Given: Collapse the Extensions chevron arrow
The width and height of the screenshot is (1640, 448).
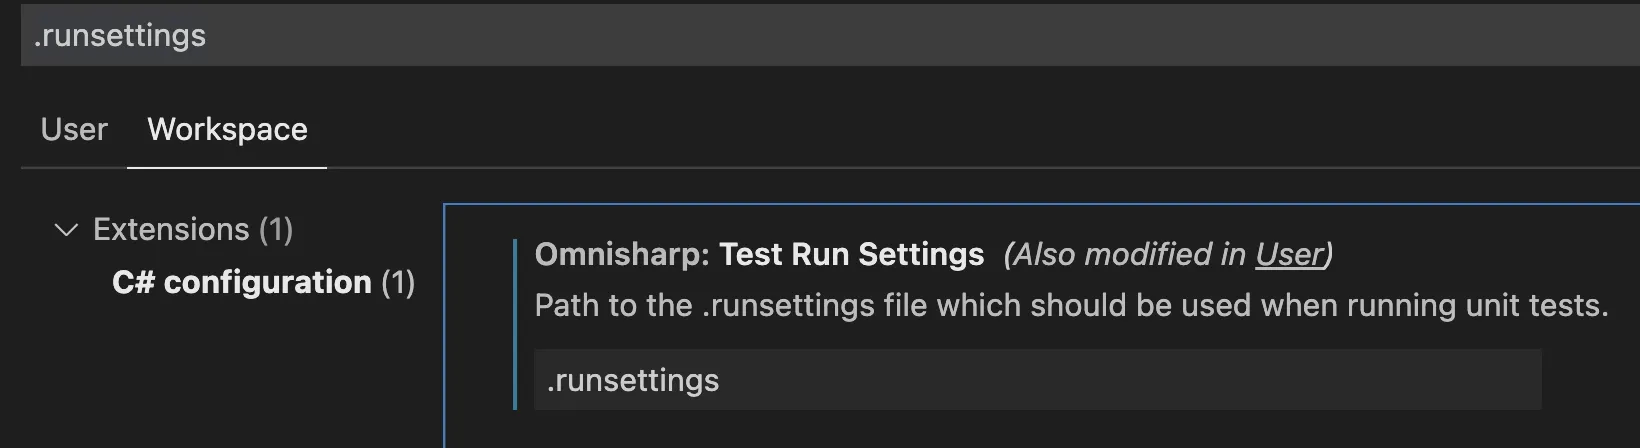Looking at the screenshot, I should [66, 230].
